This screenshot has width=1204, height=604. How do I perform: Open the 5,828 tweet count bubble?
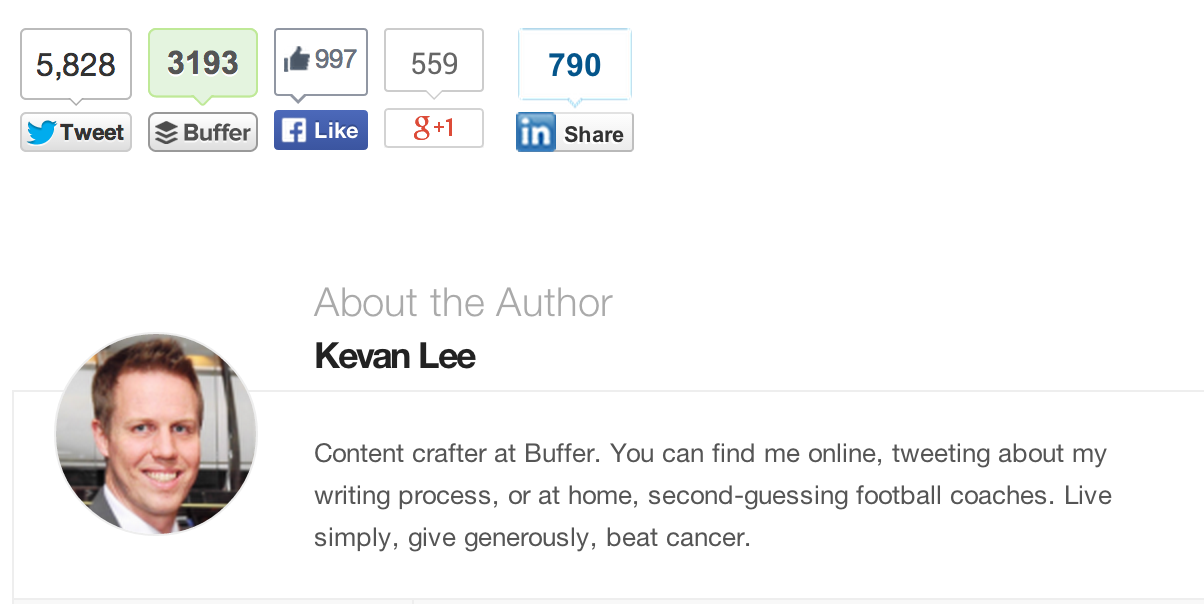click(76, 64)
